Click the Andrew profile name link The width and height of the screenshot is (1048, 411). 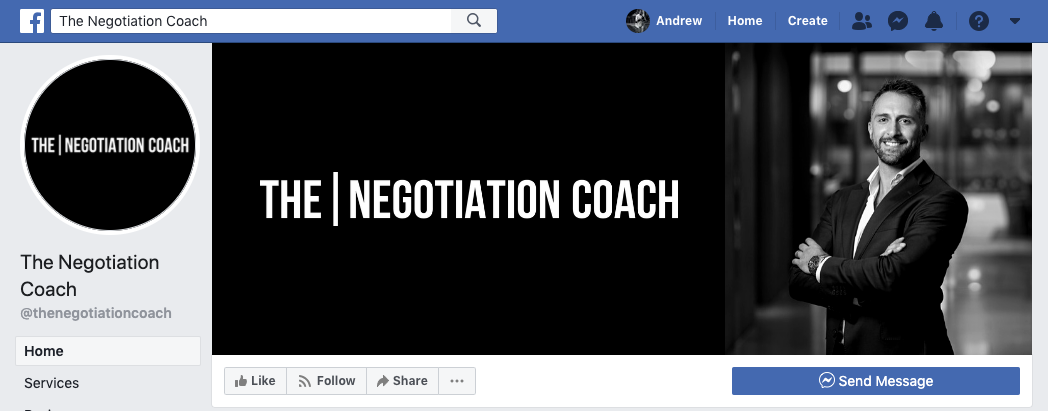pyautogui.click(x=679, y=21)
